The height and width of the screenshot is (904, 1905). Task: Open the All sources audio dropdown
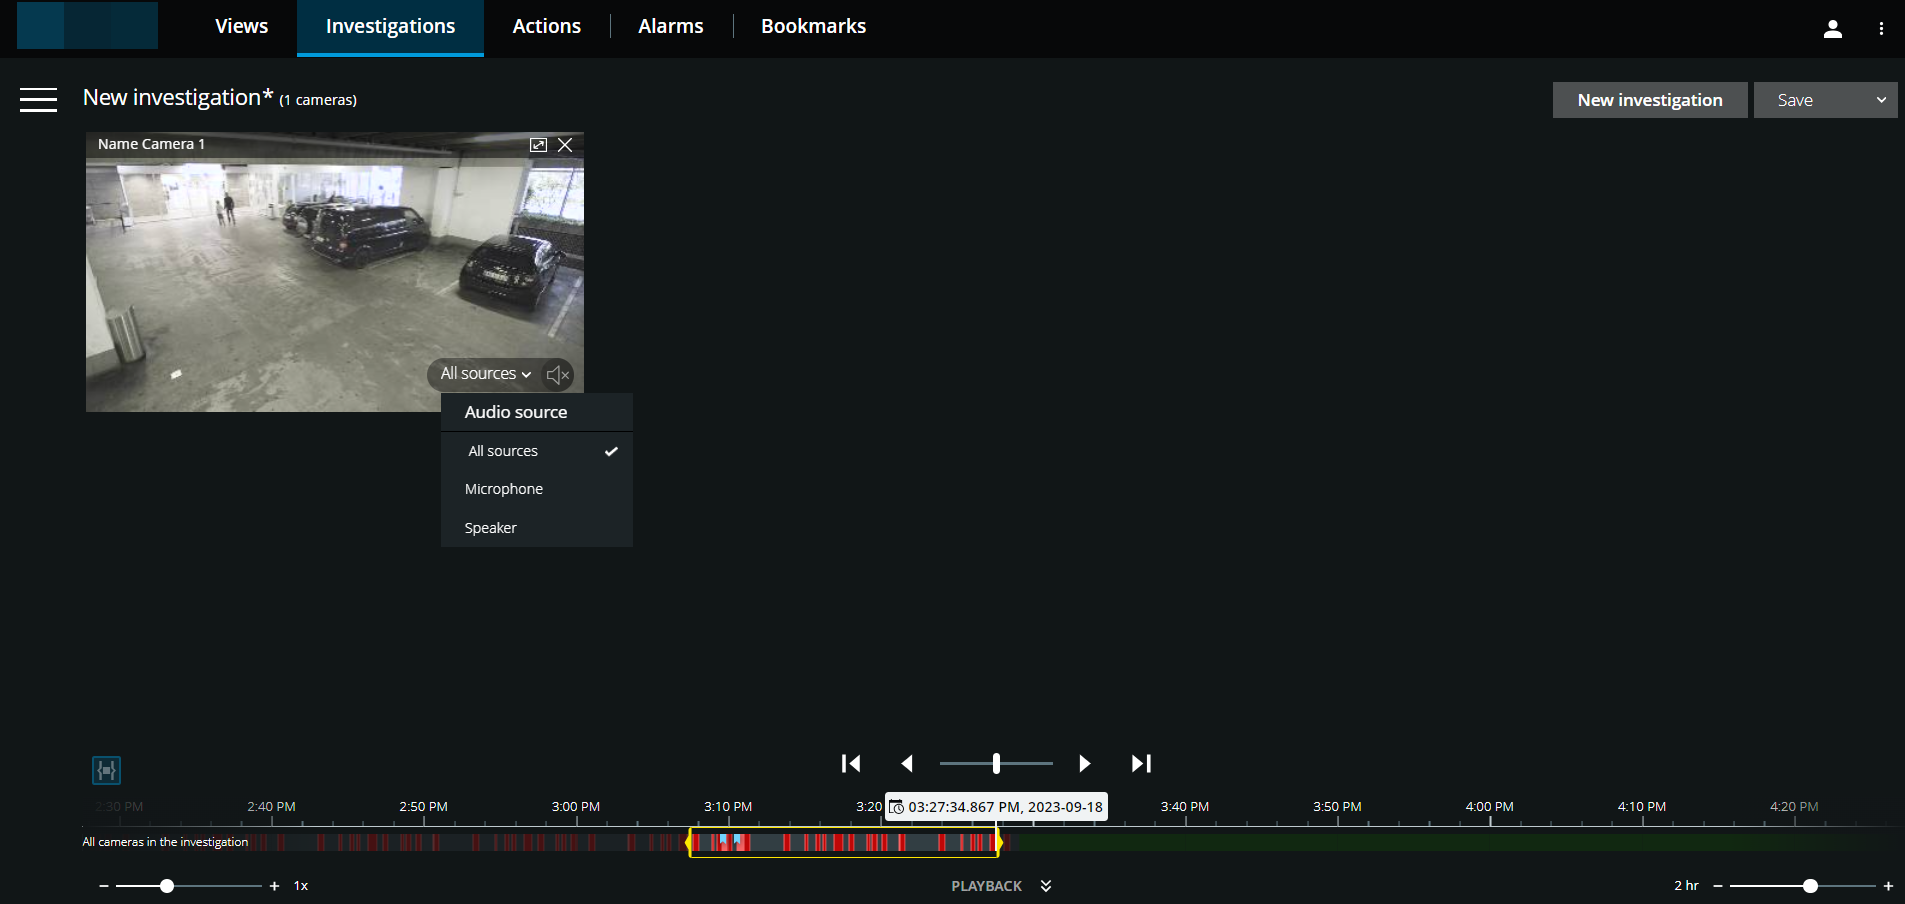tap(484, 374)
